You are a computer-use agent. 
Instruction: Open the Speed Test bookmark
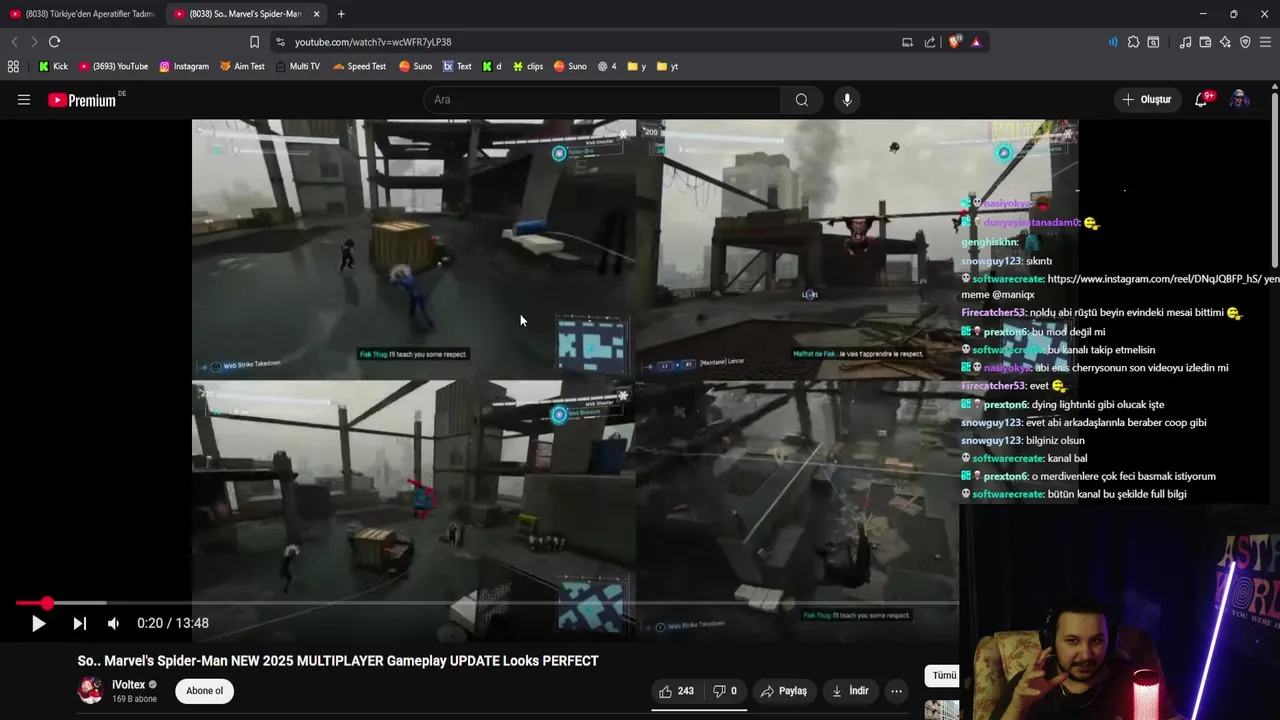pos(359,66)
